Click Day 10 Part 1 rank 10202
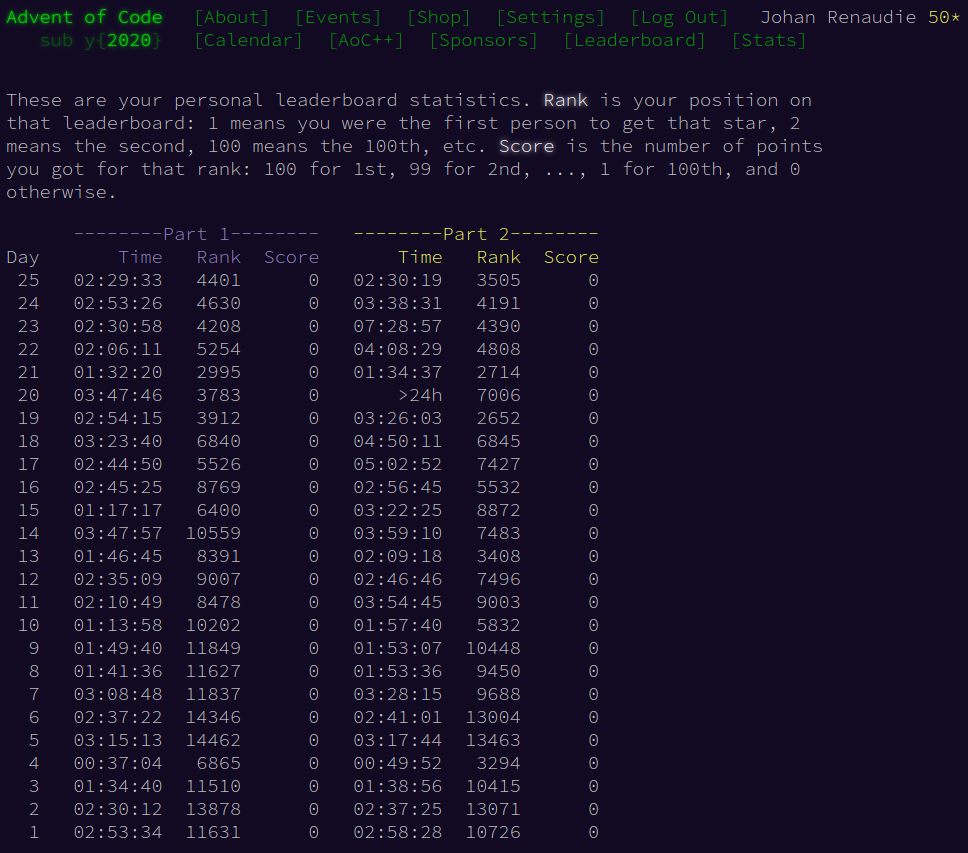968x853 pixels. click(213, 625)
